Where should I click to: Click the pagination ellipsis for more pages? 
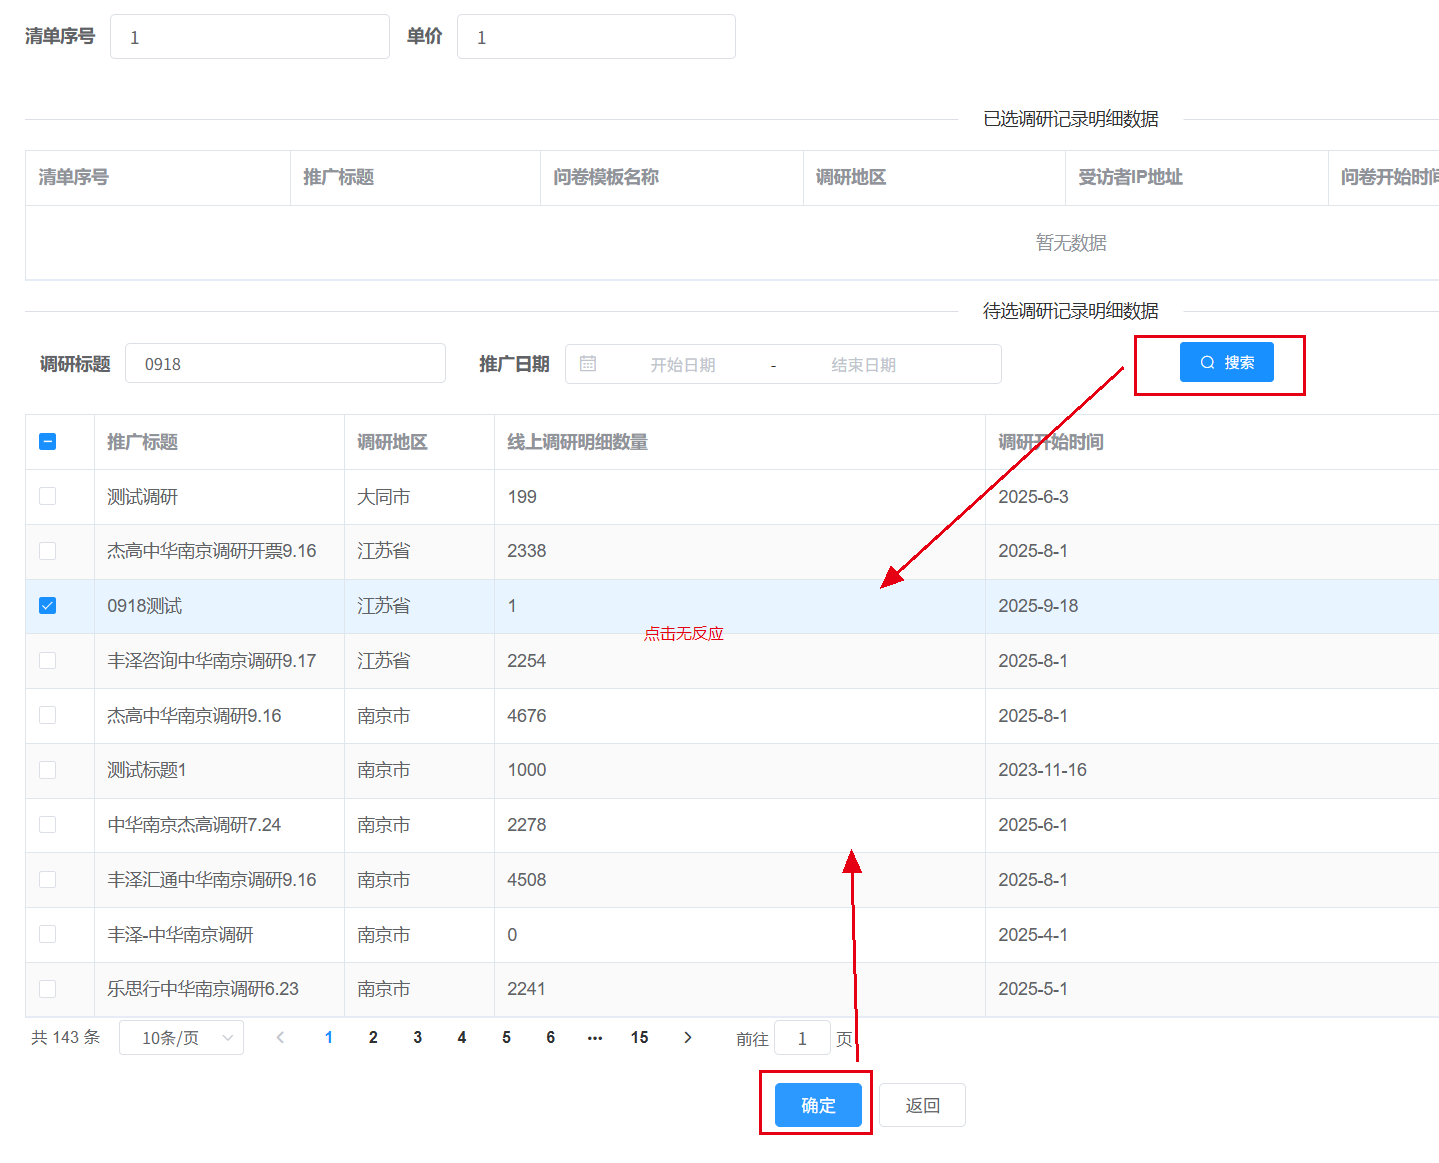click(x=595, y=1037)
